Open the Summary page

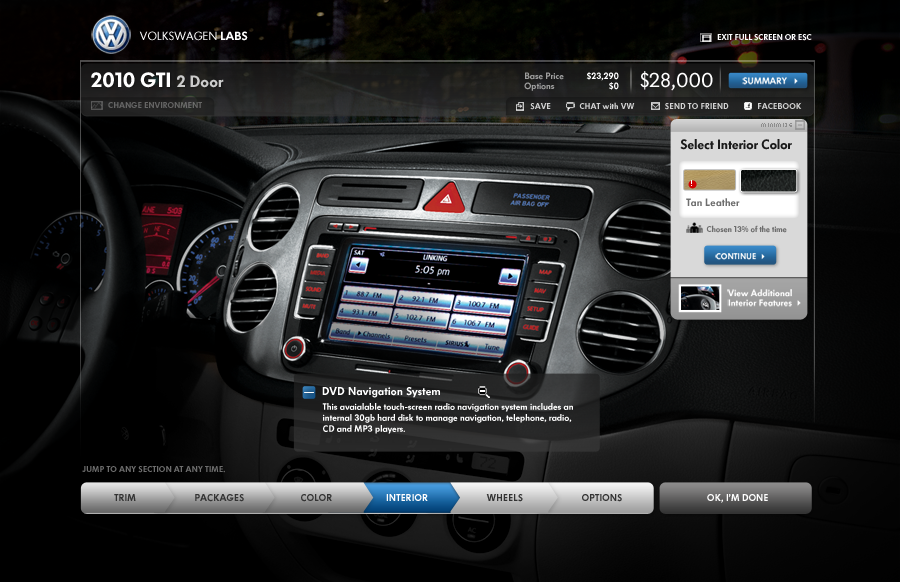point(767,81)
